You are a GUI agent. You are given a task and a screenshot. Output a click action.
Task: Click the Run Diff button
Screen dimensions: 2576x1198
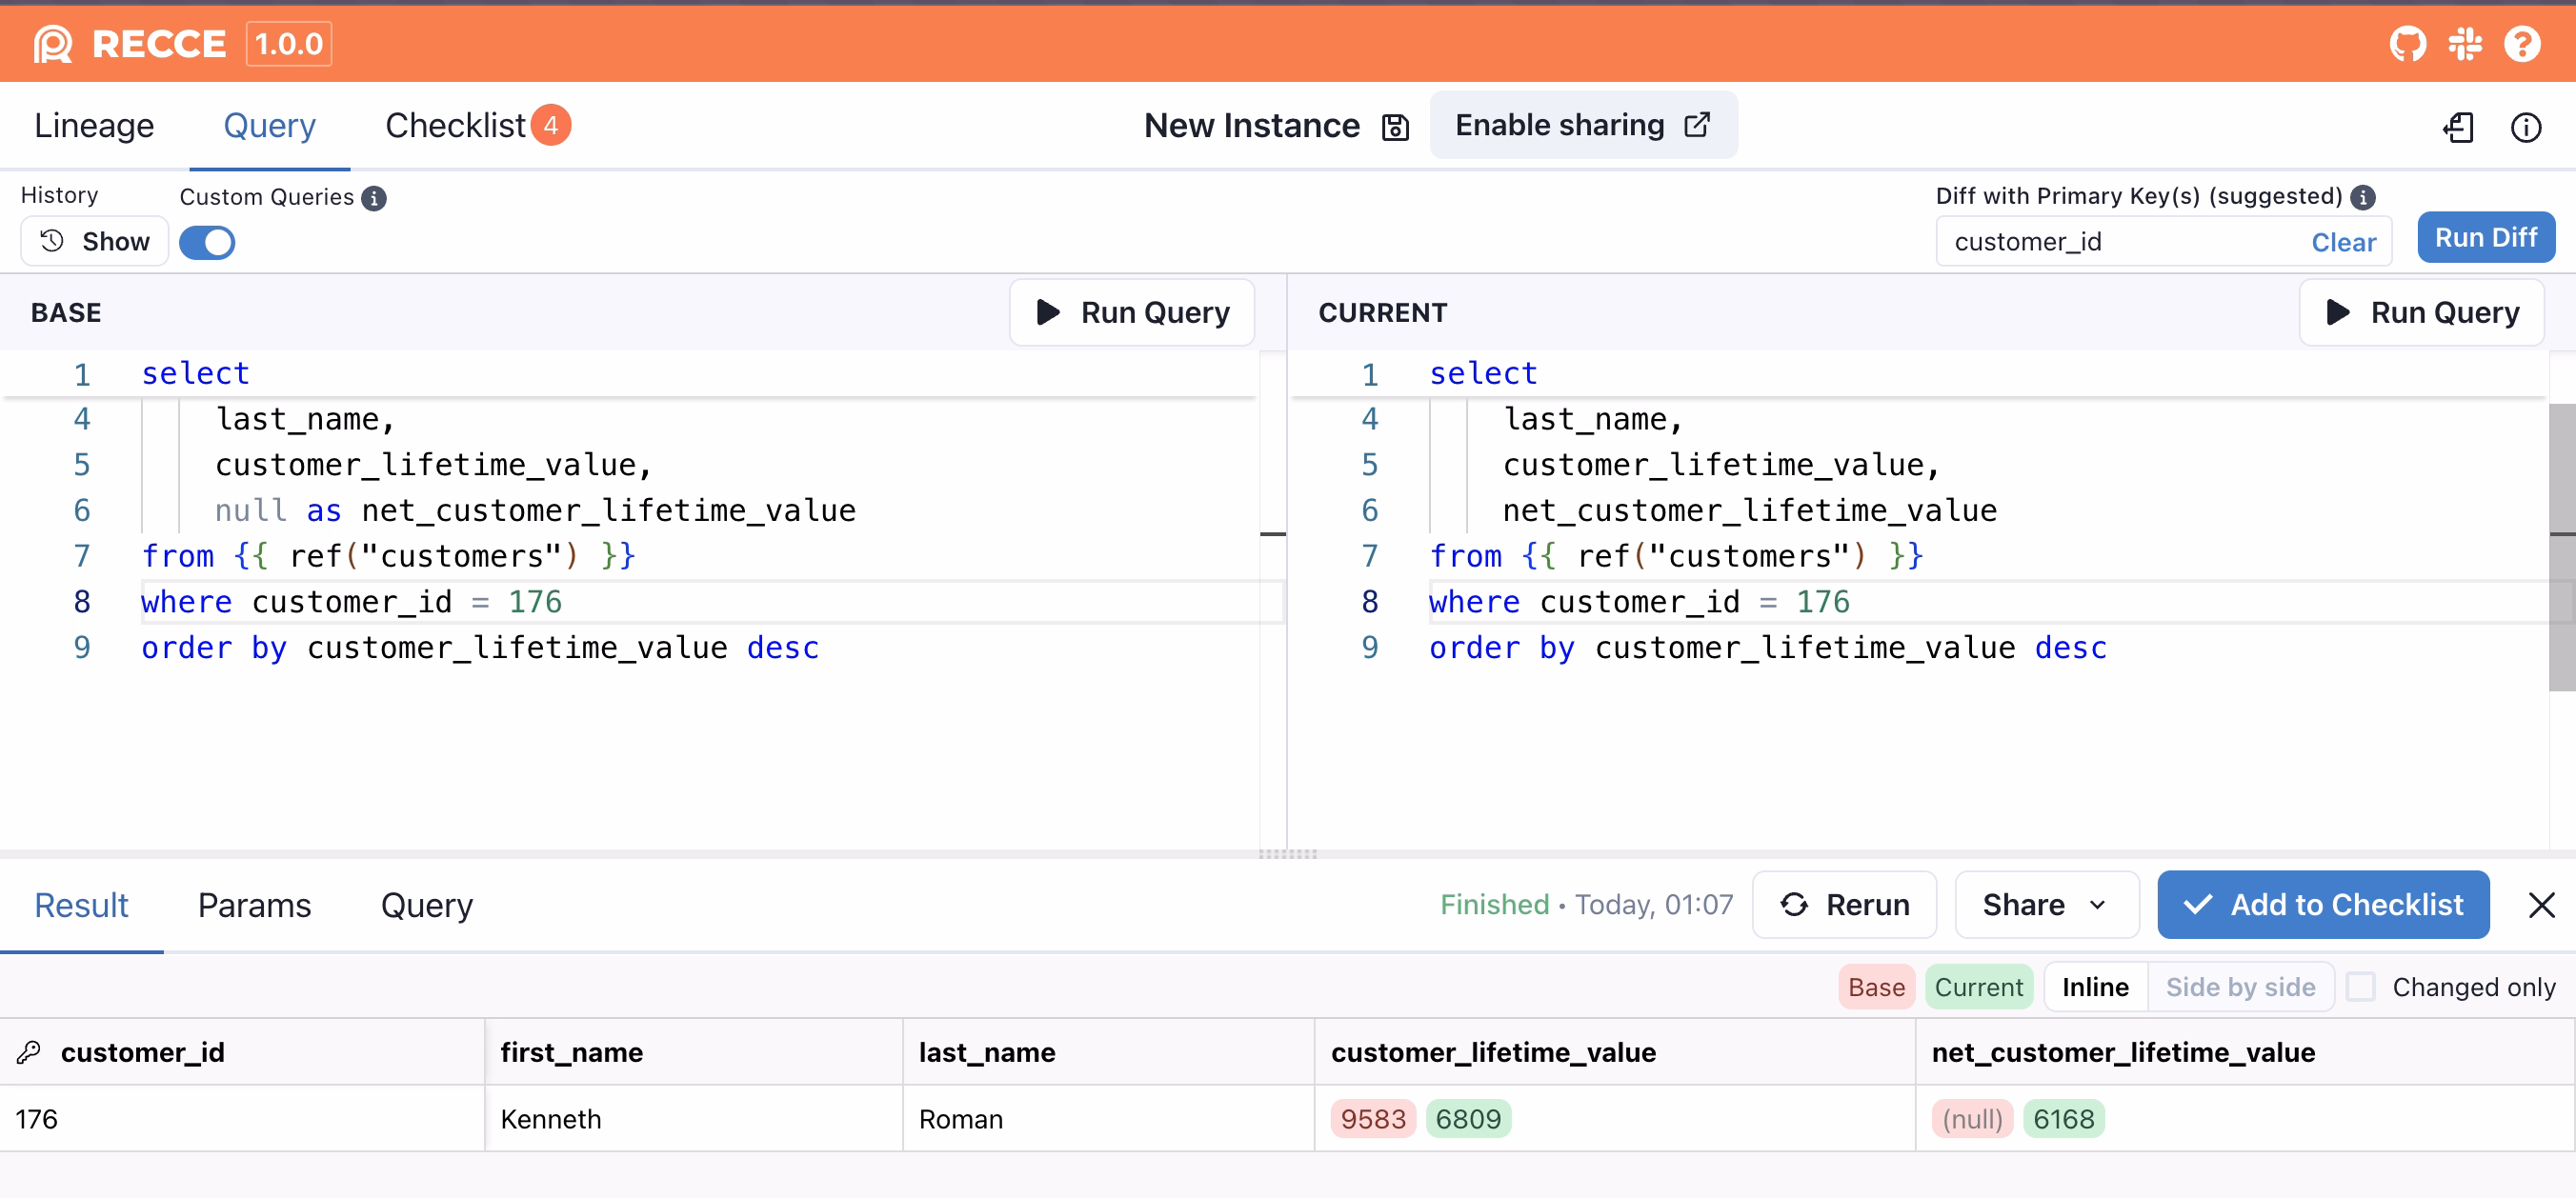2485,238
